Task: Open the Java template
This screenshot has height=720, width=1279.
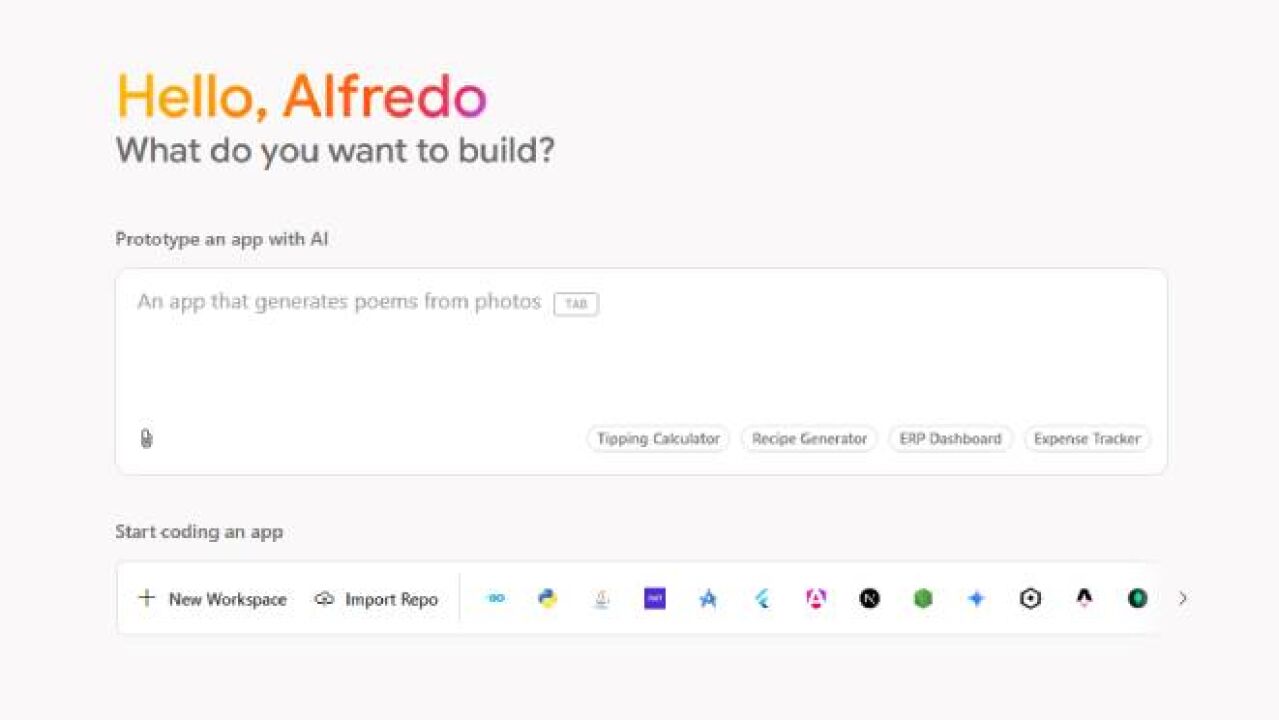Action: pyautogui.click(x=601, y=598)
